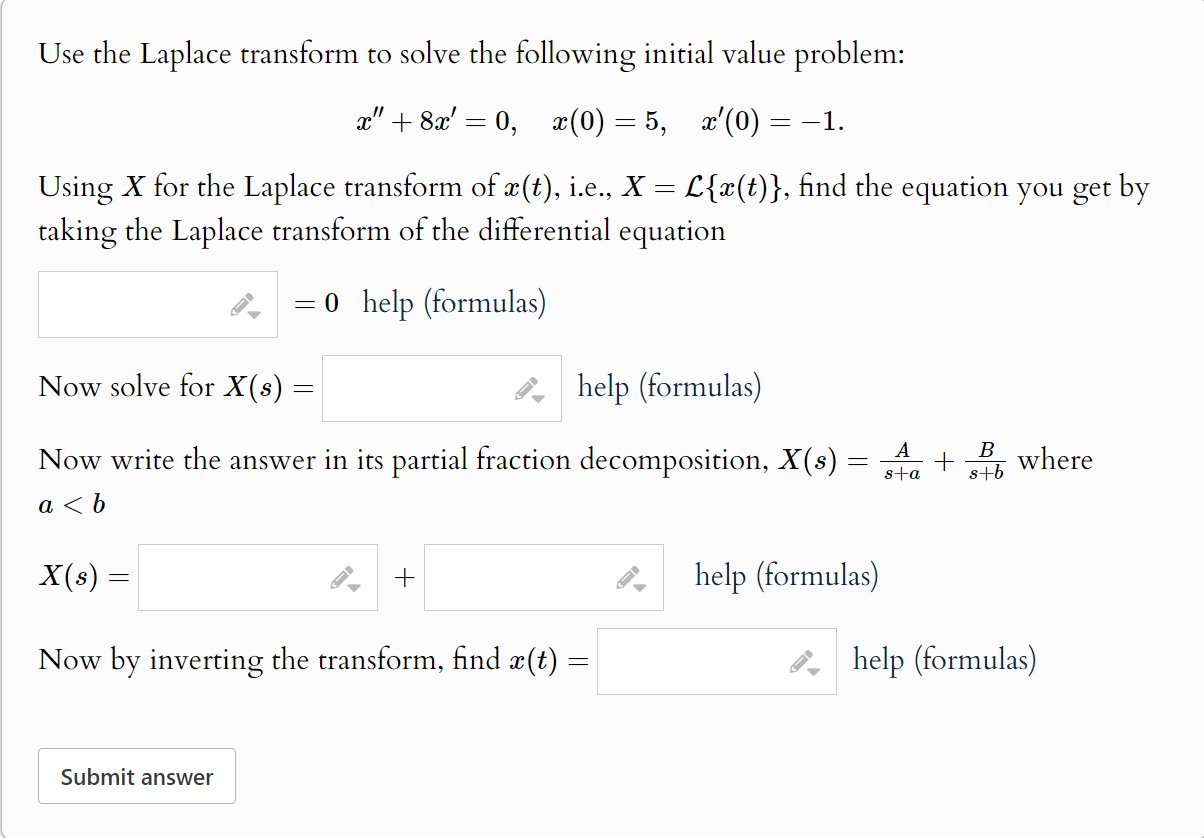
Task: Open help formulas for the transformed equation
Action: pyautogui.click(x=454, y=303)
